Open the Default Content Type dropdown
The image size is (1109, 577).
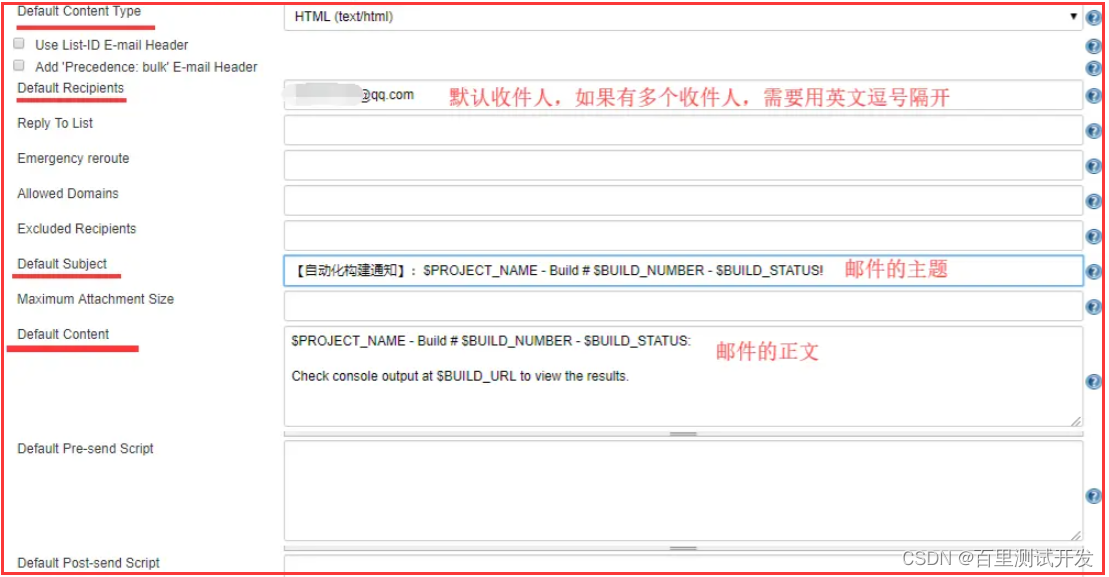tap(683, 16)
